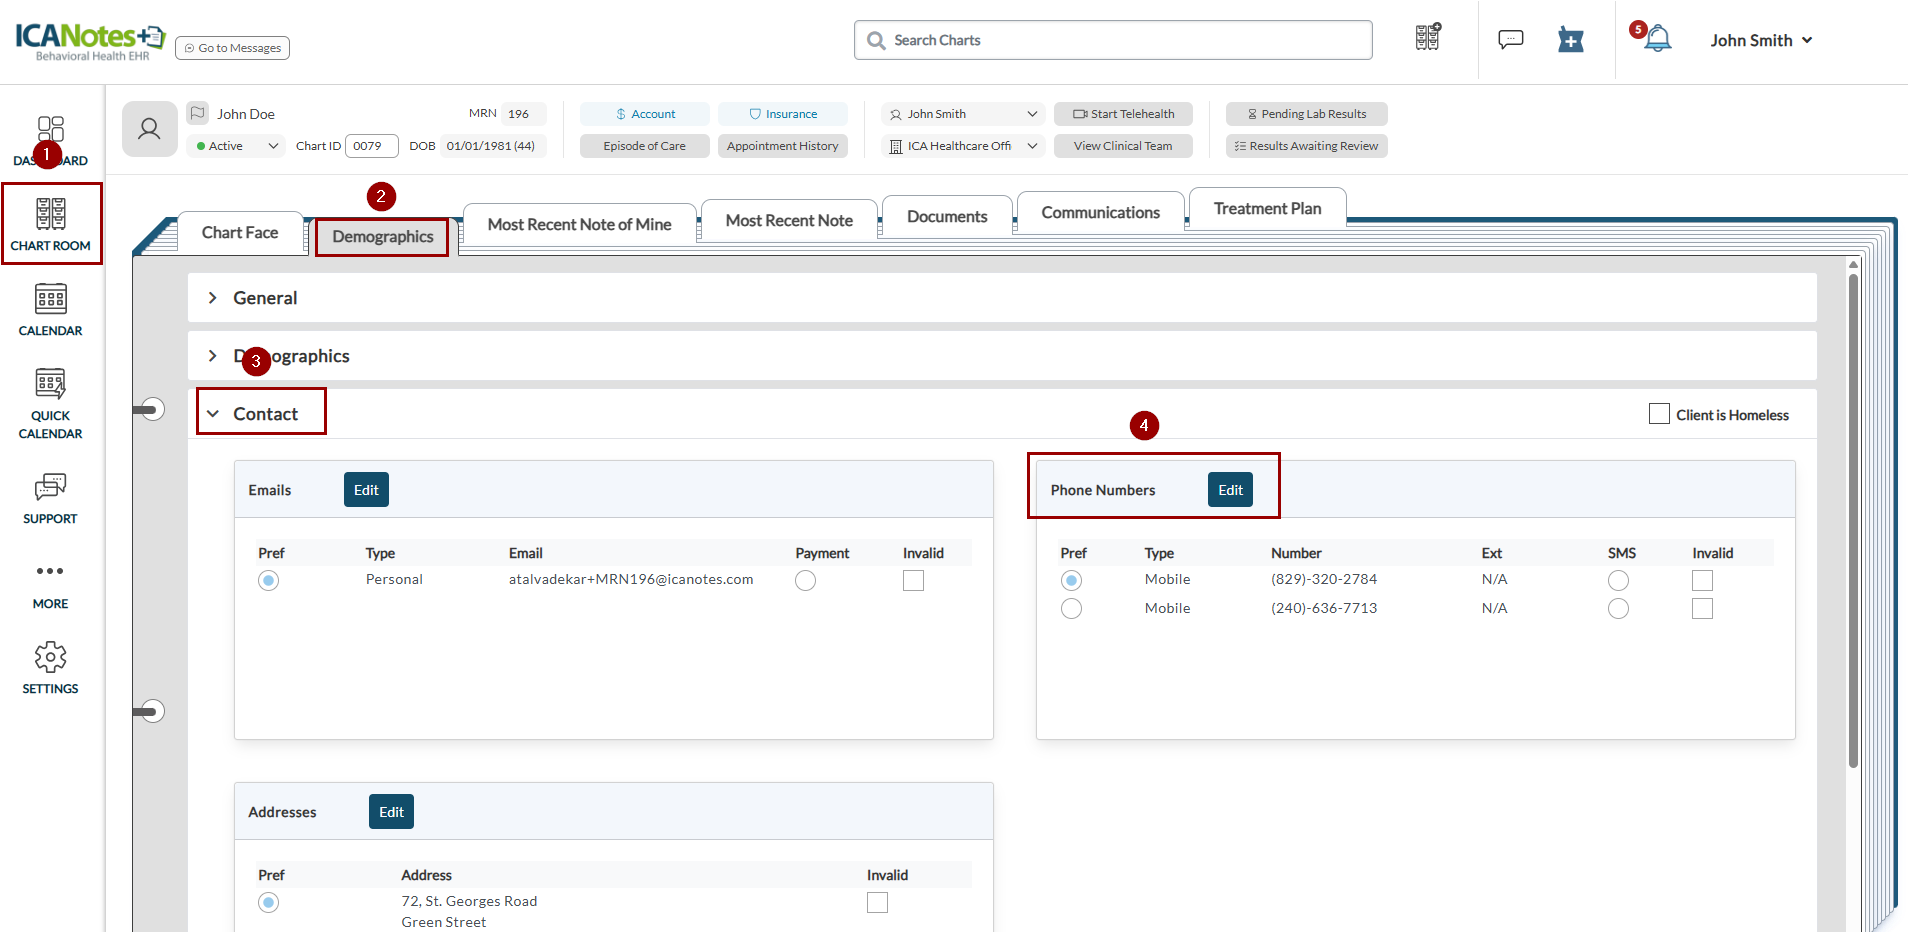Open Appointment History
Screen dimensions: 1908x932
point(783,146)
